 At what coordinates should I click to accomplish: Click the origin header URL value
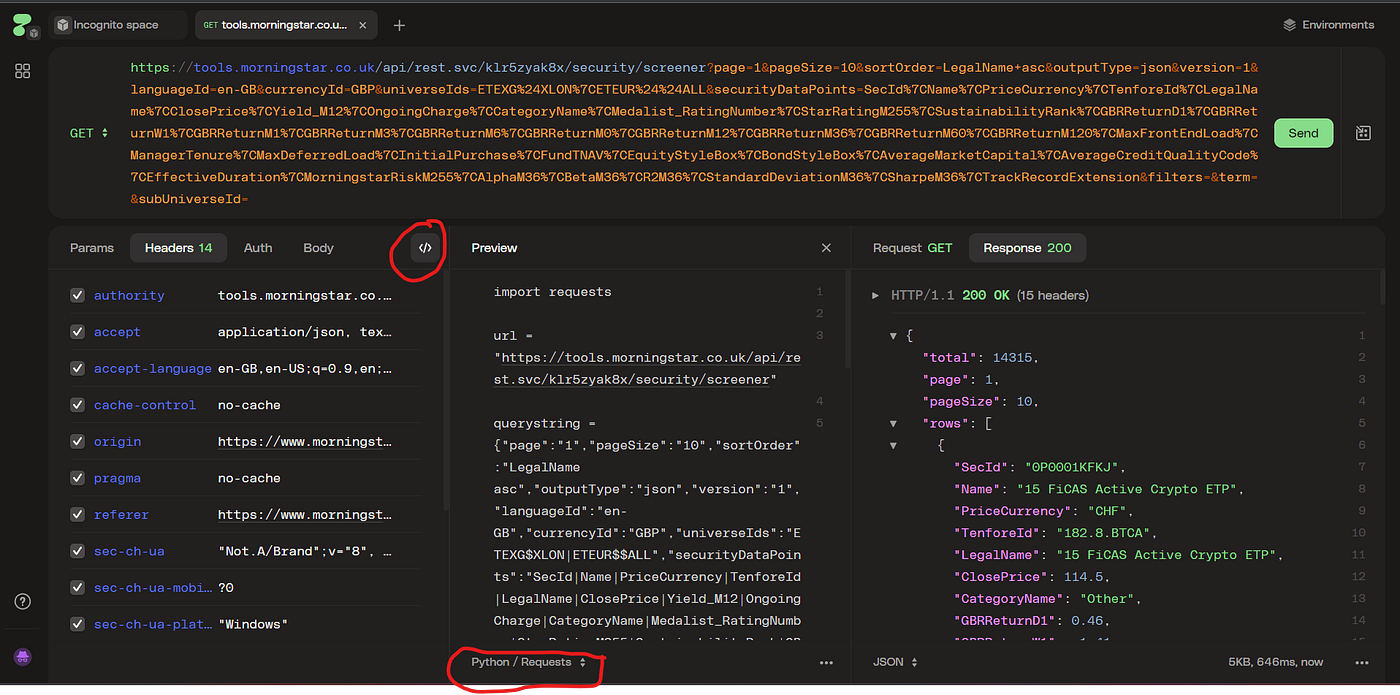click(x=305, y=442)
